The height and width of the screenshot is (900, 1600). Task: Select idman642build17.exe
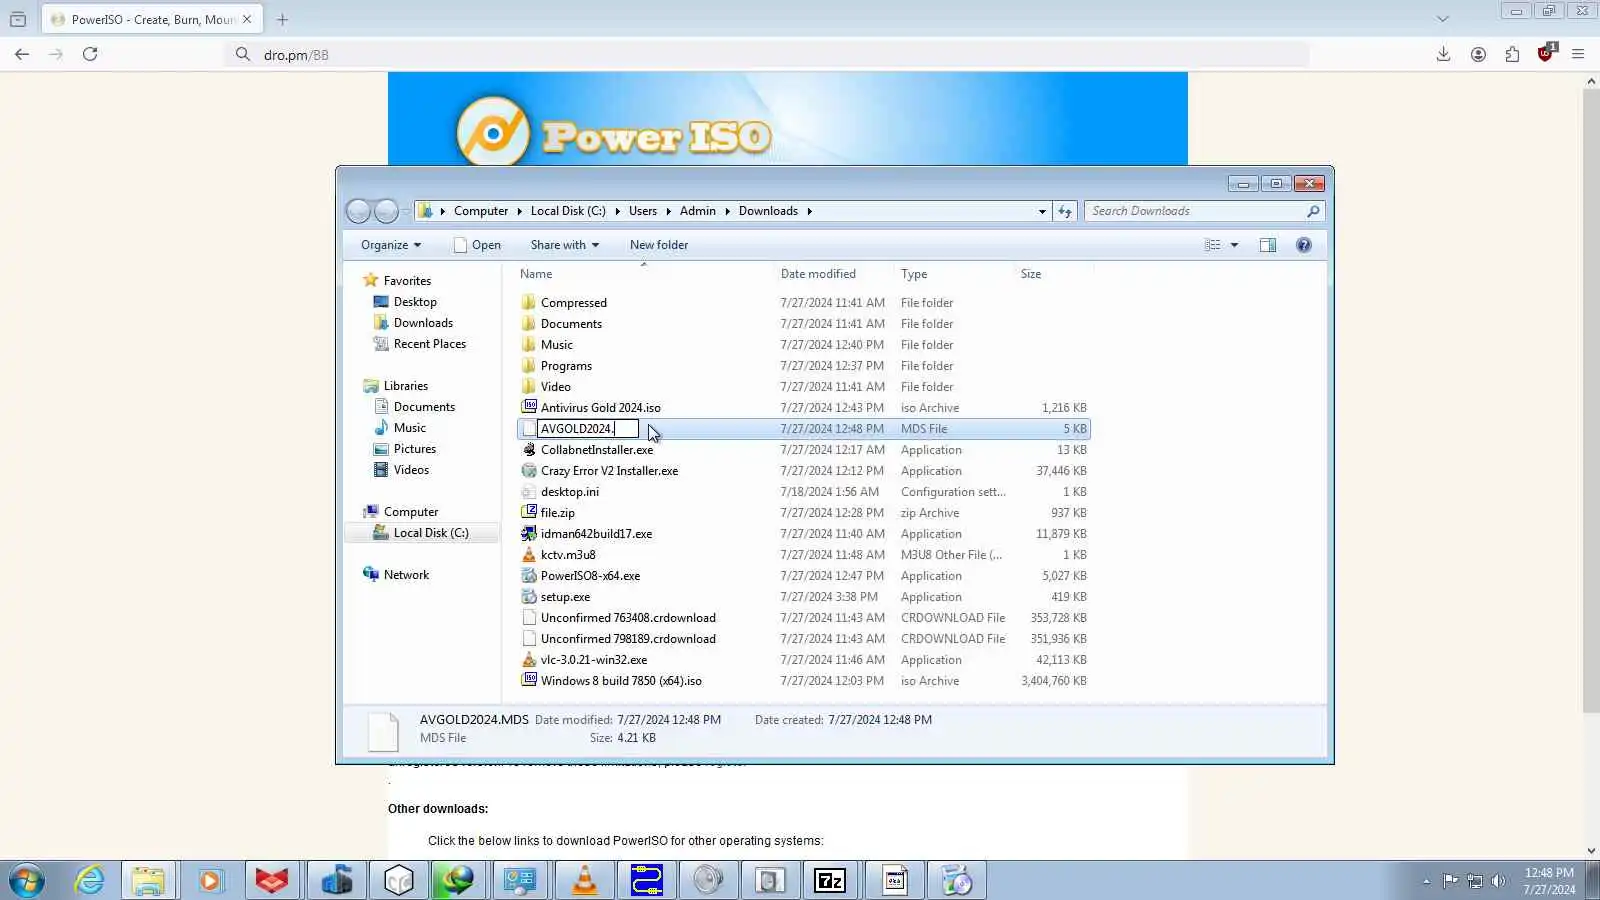click(x=596, y=534)
